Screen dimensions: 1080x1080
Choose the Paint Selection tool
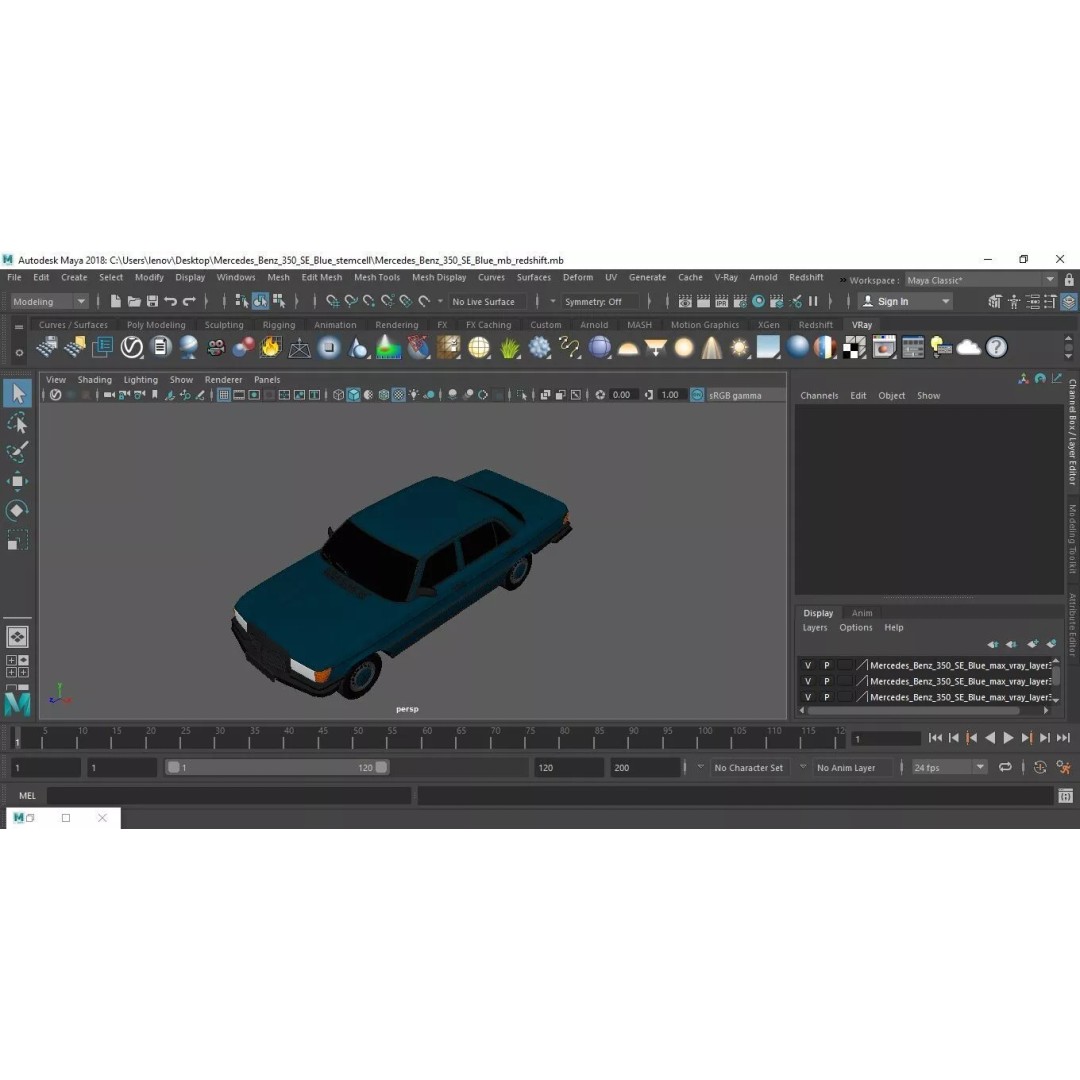pyautogui.click(x=18, y=451)
